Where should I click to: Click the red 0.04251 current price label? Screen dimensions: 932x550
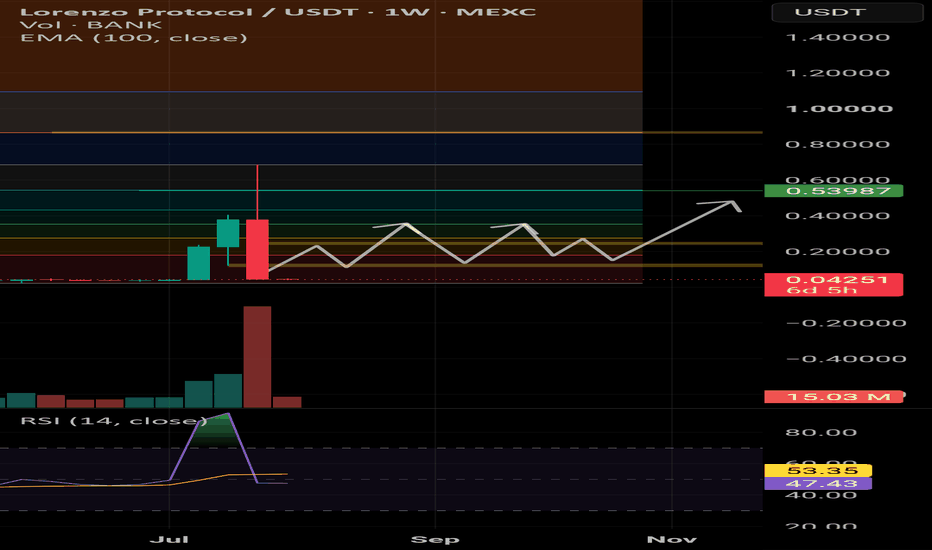833,284
